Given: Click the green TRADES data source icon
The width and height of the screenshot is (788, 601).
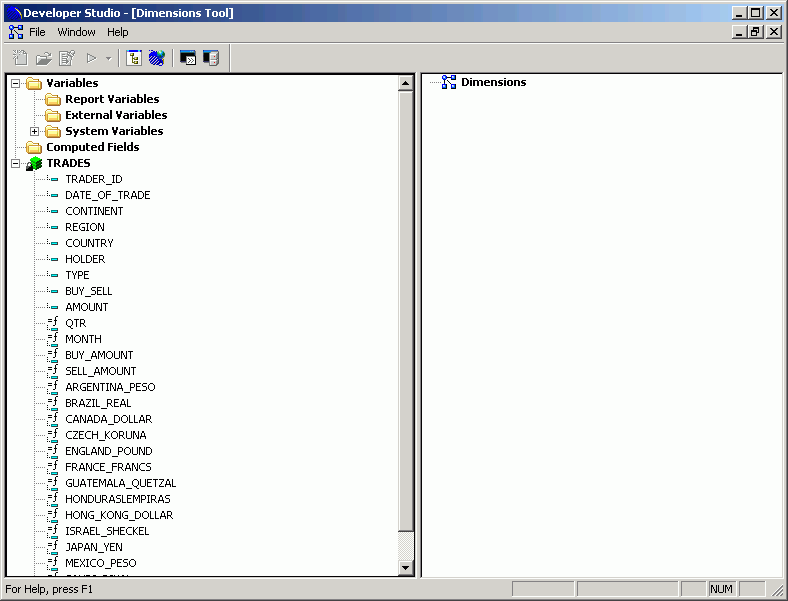Looking at the screenshot, I should pyautogui.click(x=34, y=163).
